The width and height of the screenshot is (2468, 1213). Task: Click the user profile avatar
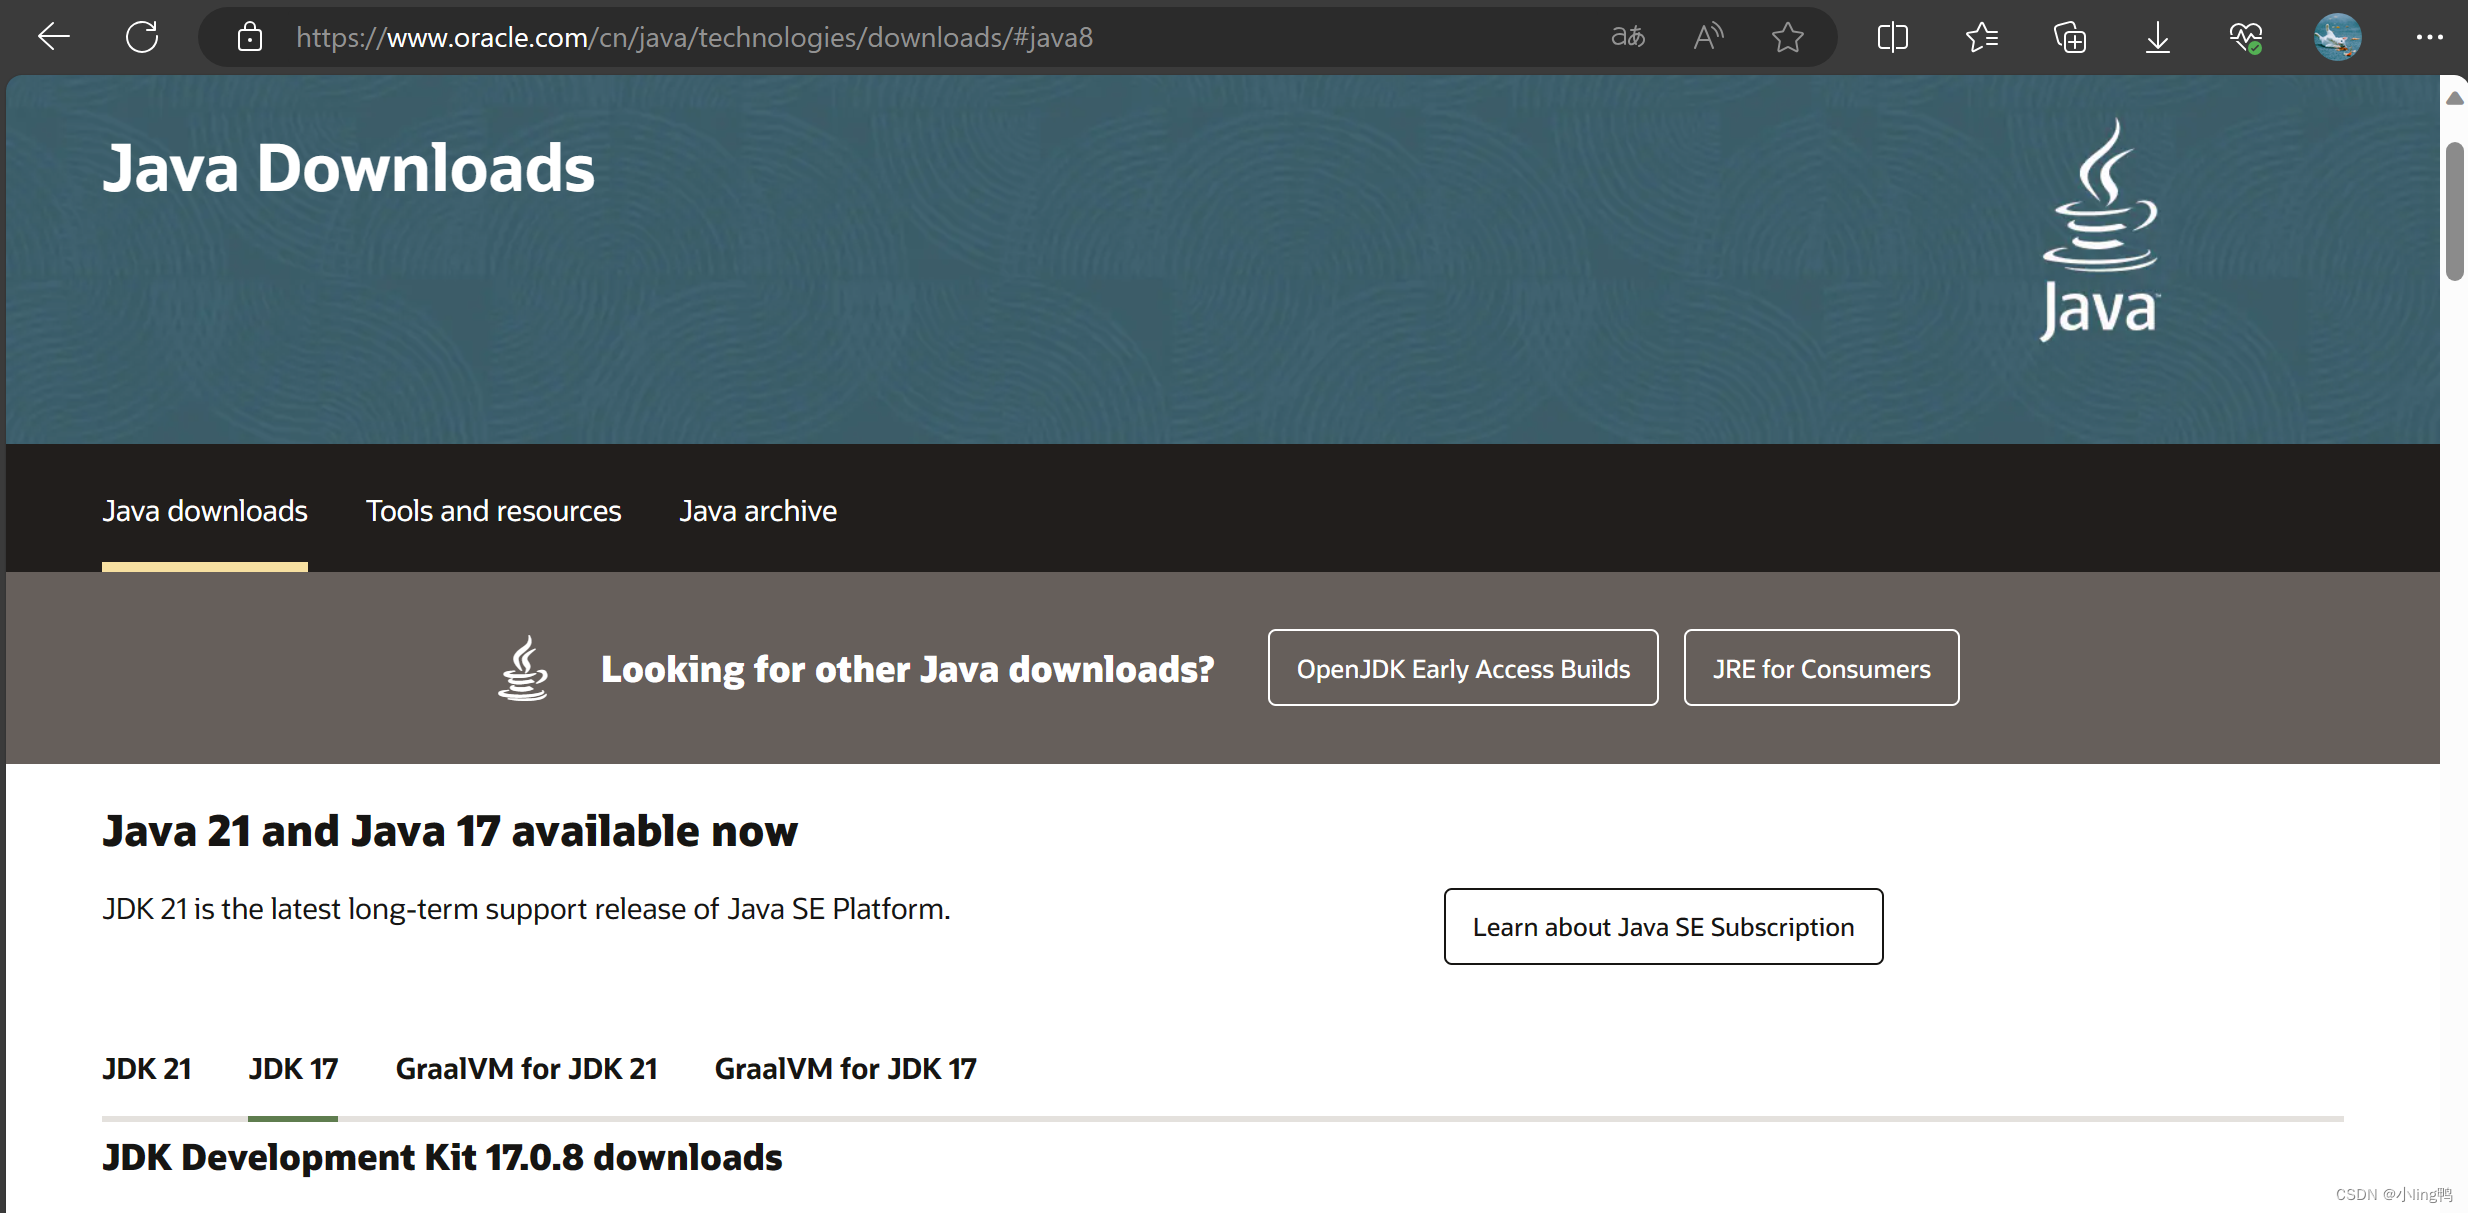pos(2337,37)
